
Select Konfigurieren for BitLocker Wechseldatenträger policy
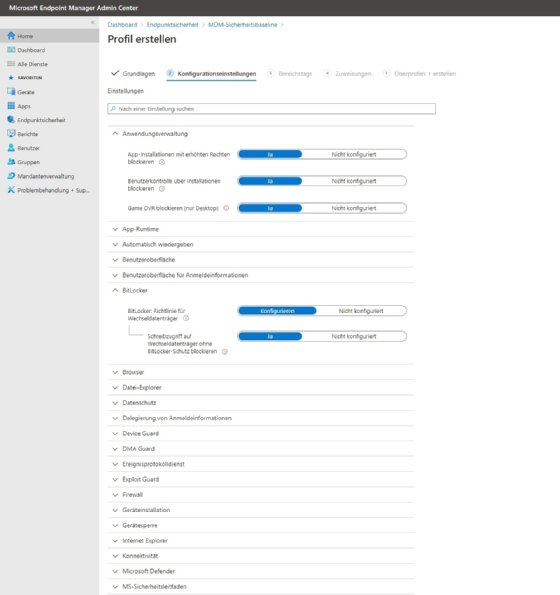pos(277,311)
